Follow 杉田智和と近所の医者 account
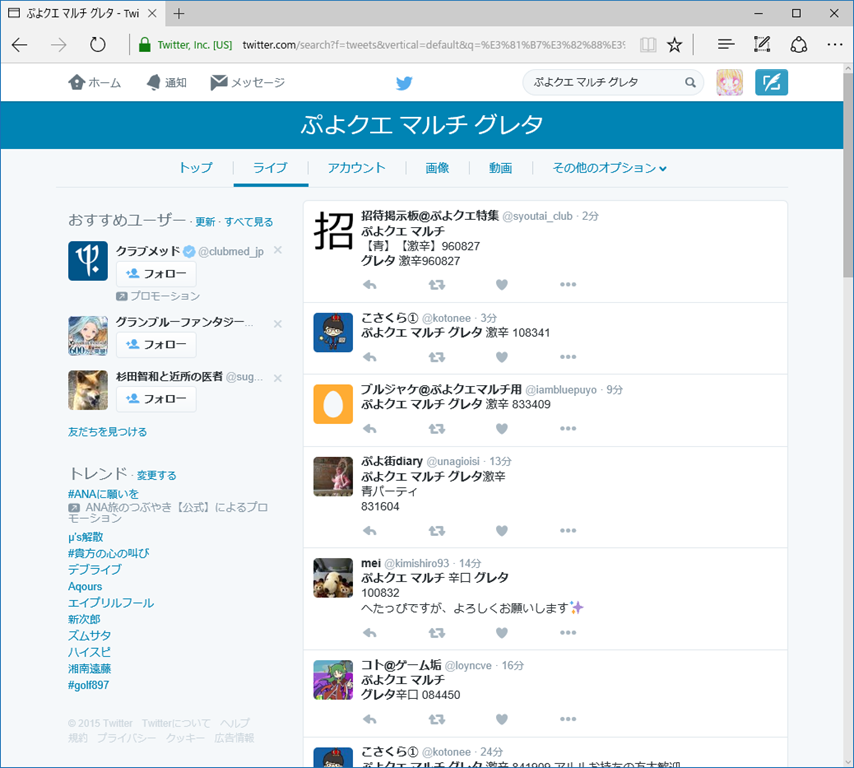This screenshot has width=854, height=768. point(156,399)
